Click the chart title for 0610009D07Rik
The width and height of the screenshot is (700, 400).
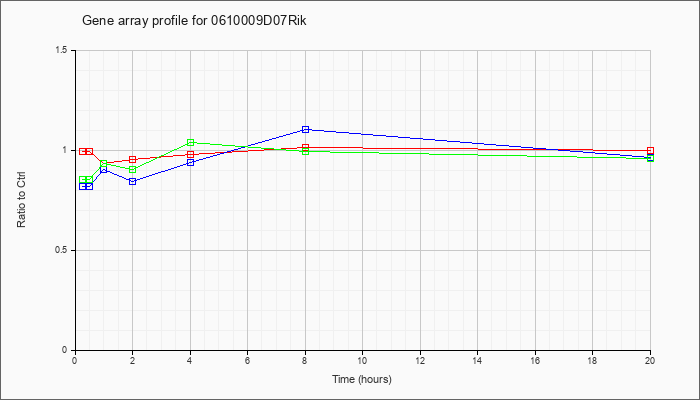tap(194, 21)
